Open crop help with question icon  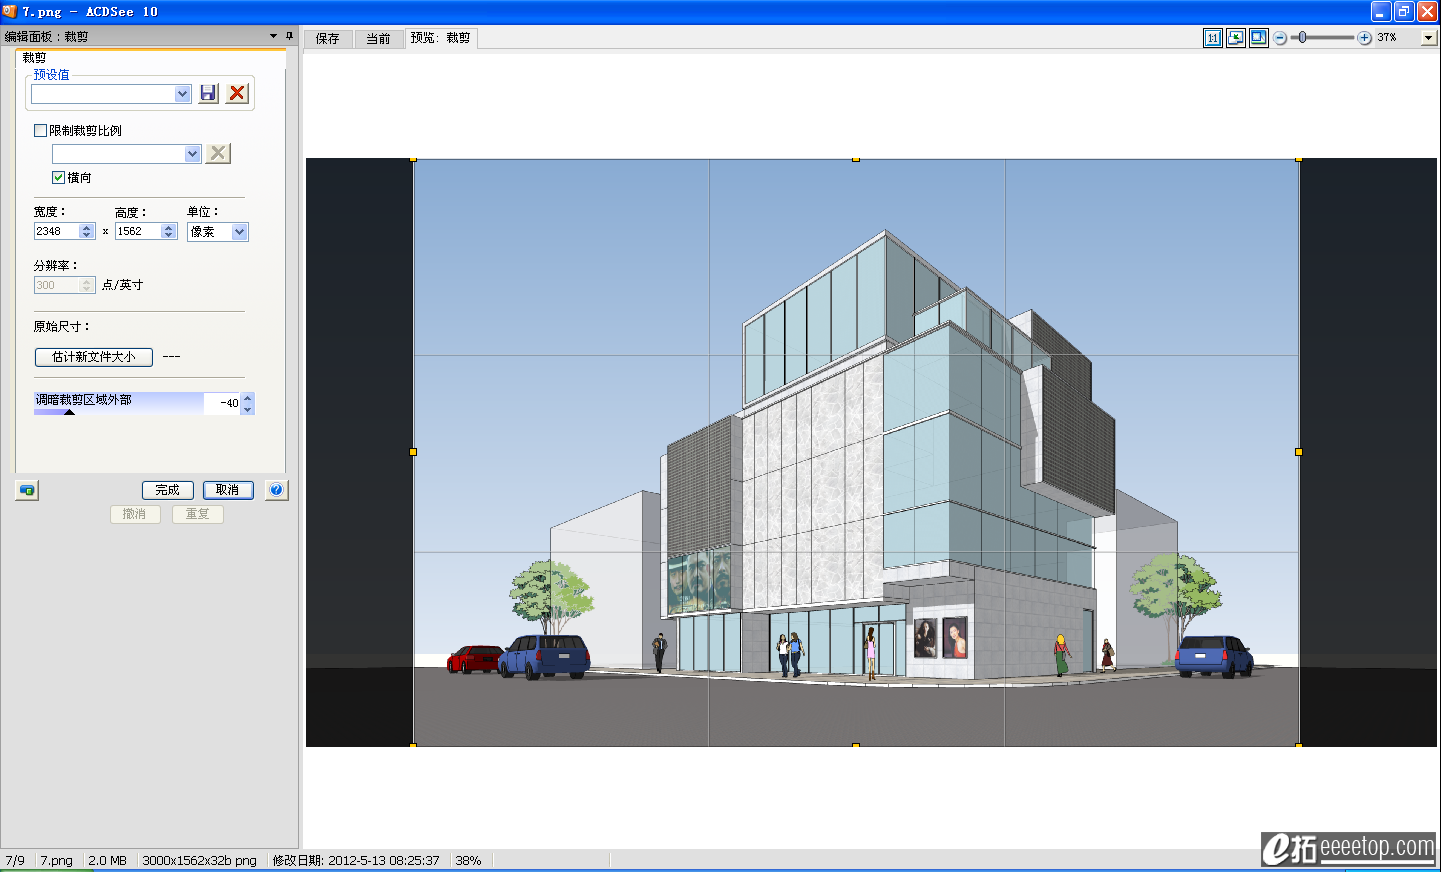277,490
